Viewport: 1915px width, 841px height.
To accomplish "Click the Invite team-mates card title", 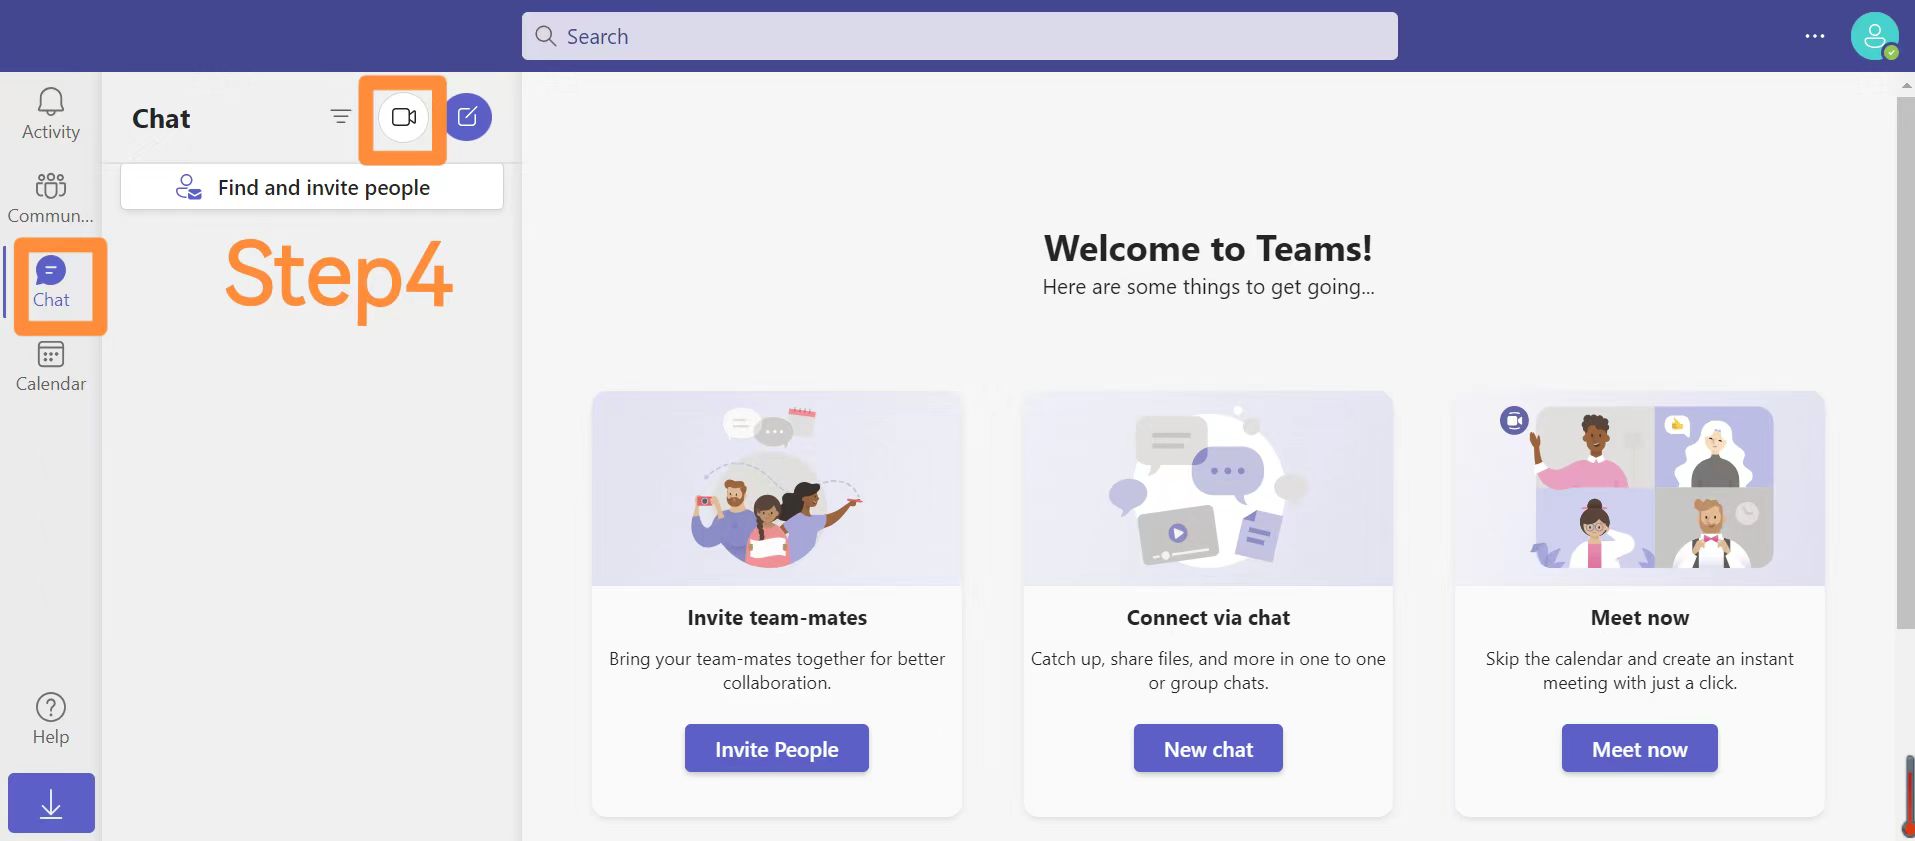I will coord(777,618).
